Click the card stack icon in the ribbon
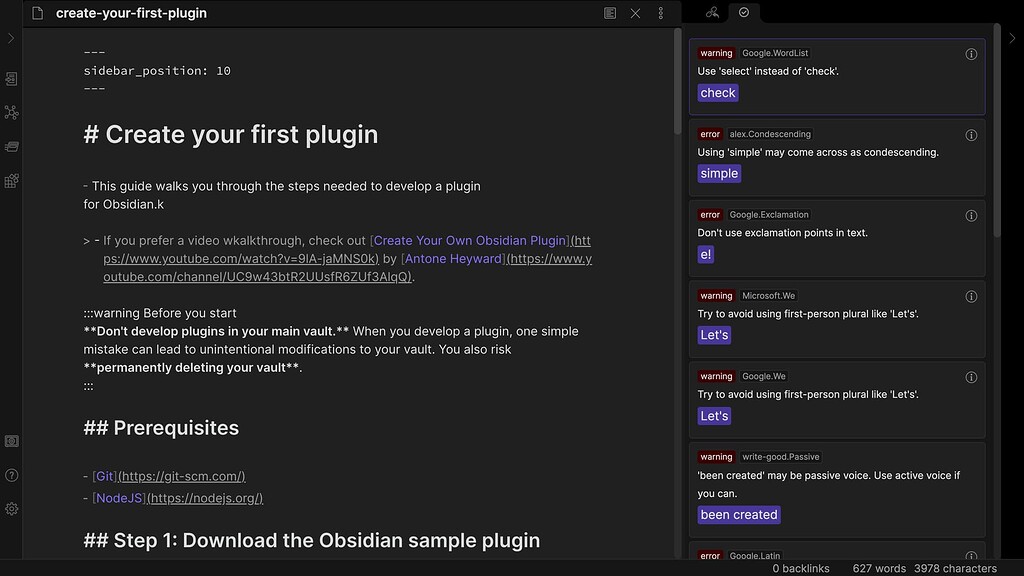The width and height of the screenshot is (1024, 576). (11, 146)
